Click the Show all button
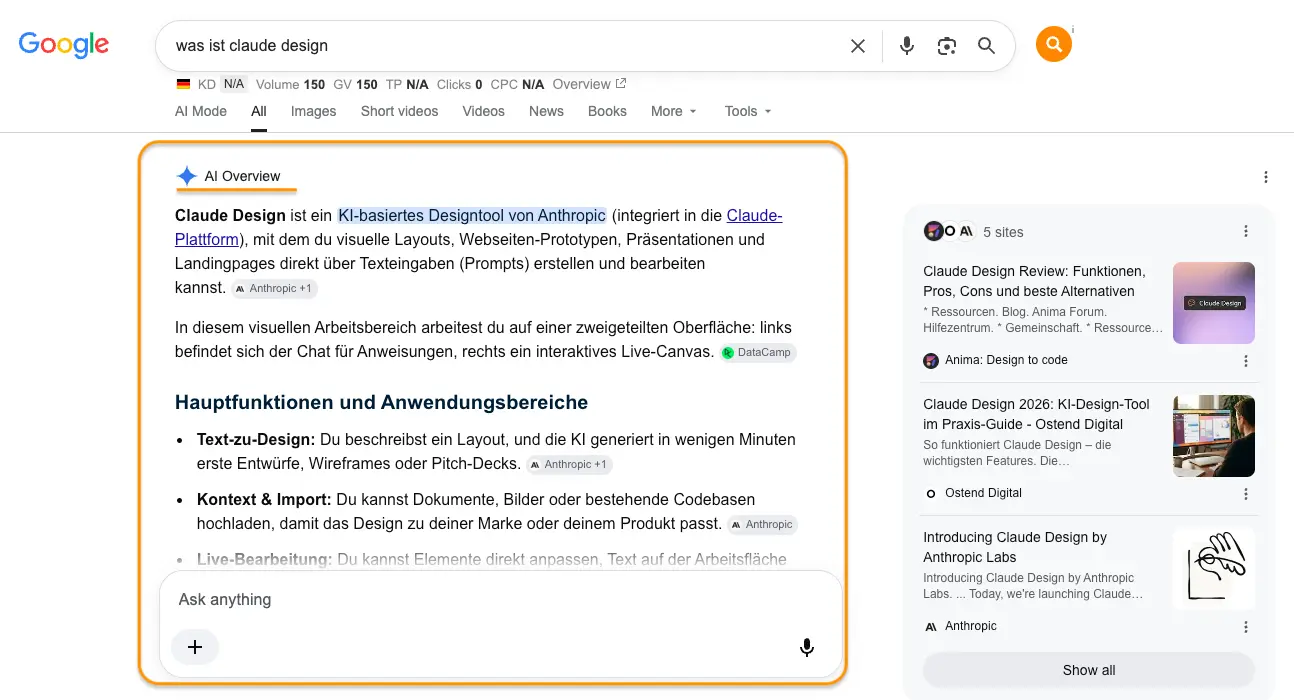 click(x=1088, y=670)
